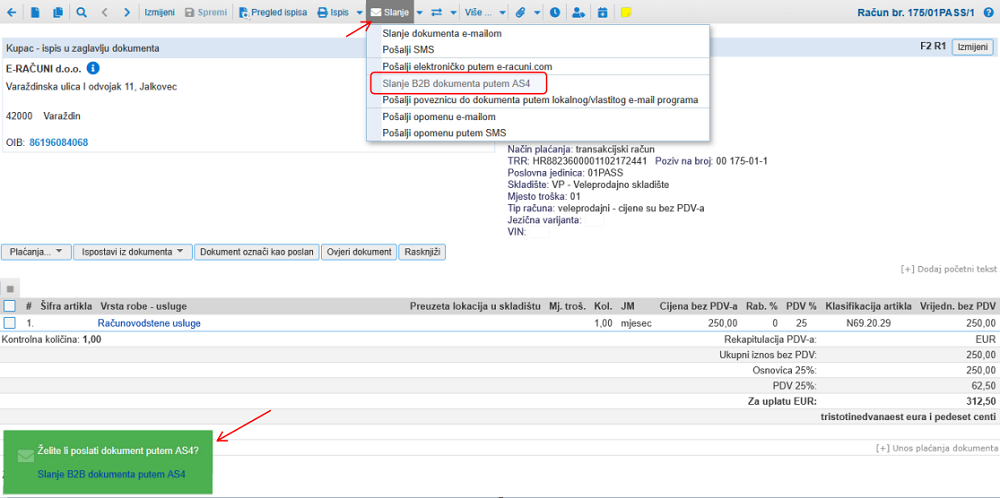Screen dimensions: 1000x498
Task: Click Slanje B2B dokumenta link in green popup
Action: (112, 474)
